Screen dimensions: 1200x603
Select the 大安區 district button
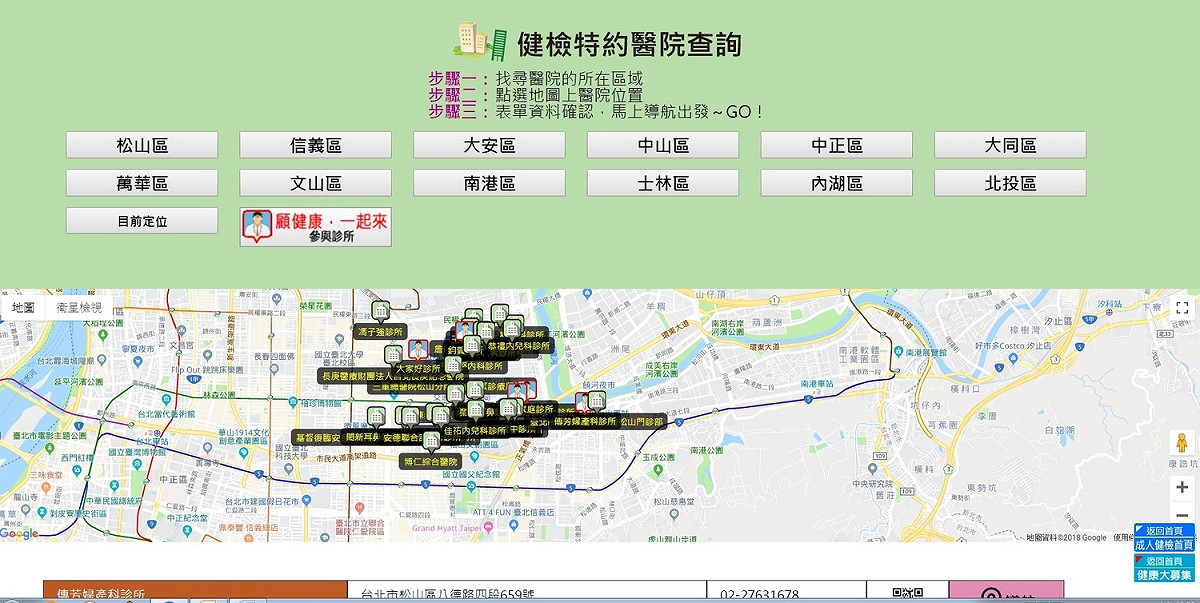(x=489, y=145)
